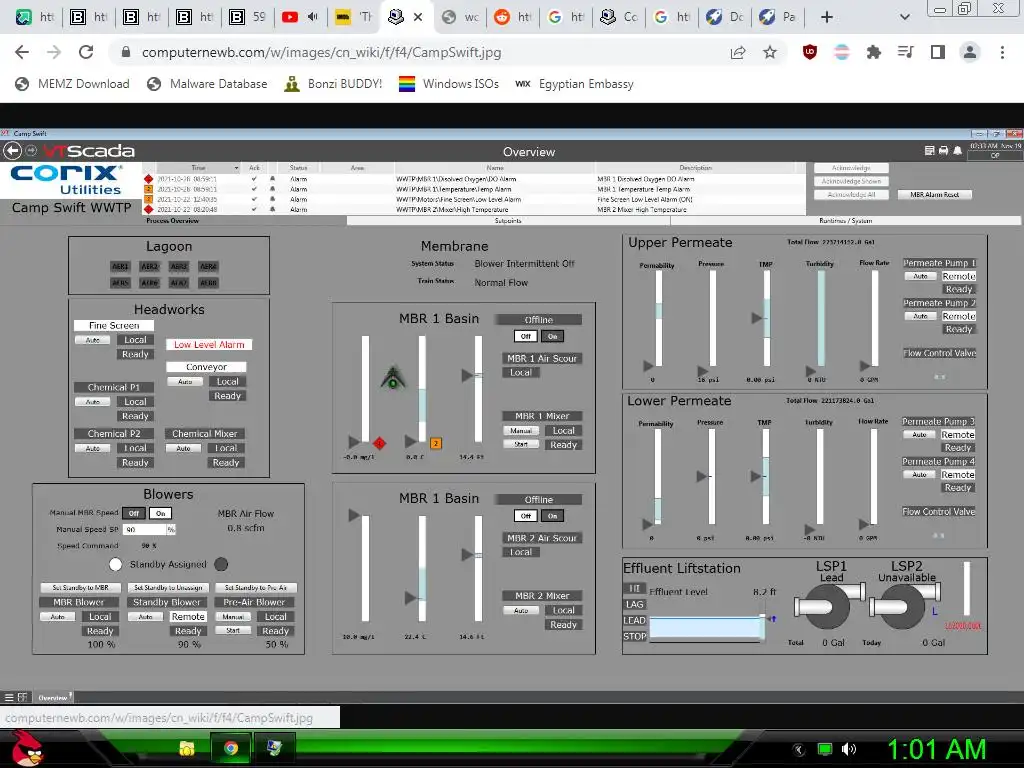1024x768 pixels.
Task: Open Chrome's Extensions puzzle icon
Action: pos(874,52)
